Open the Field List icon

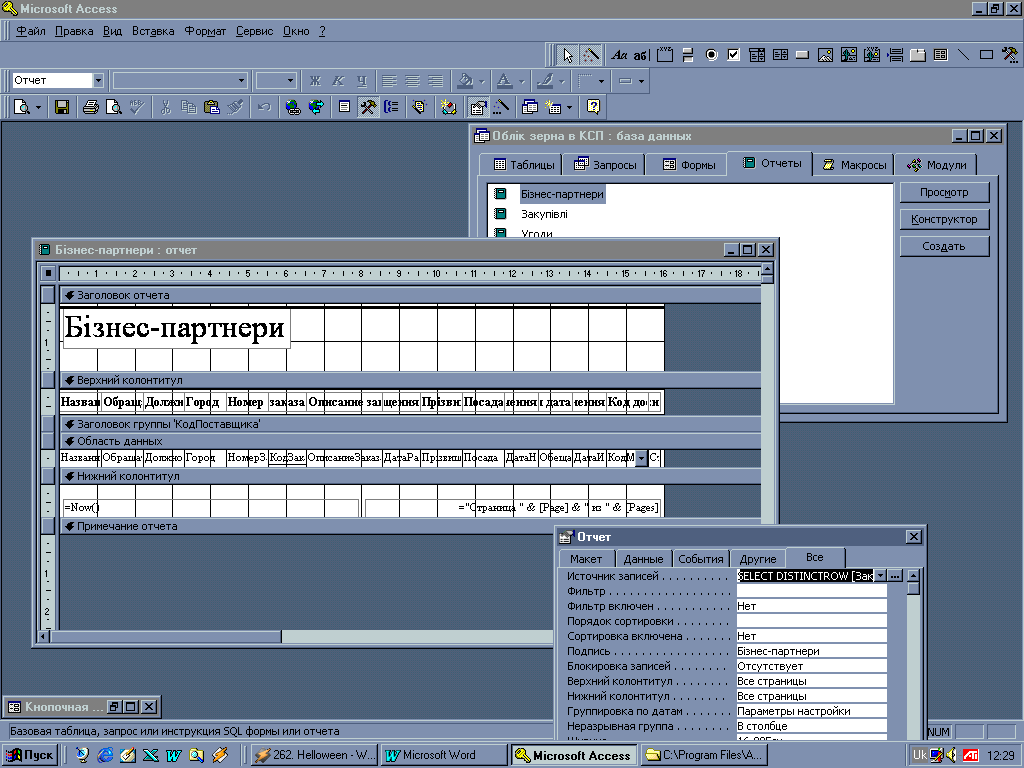tap(344, 107)
